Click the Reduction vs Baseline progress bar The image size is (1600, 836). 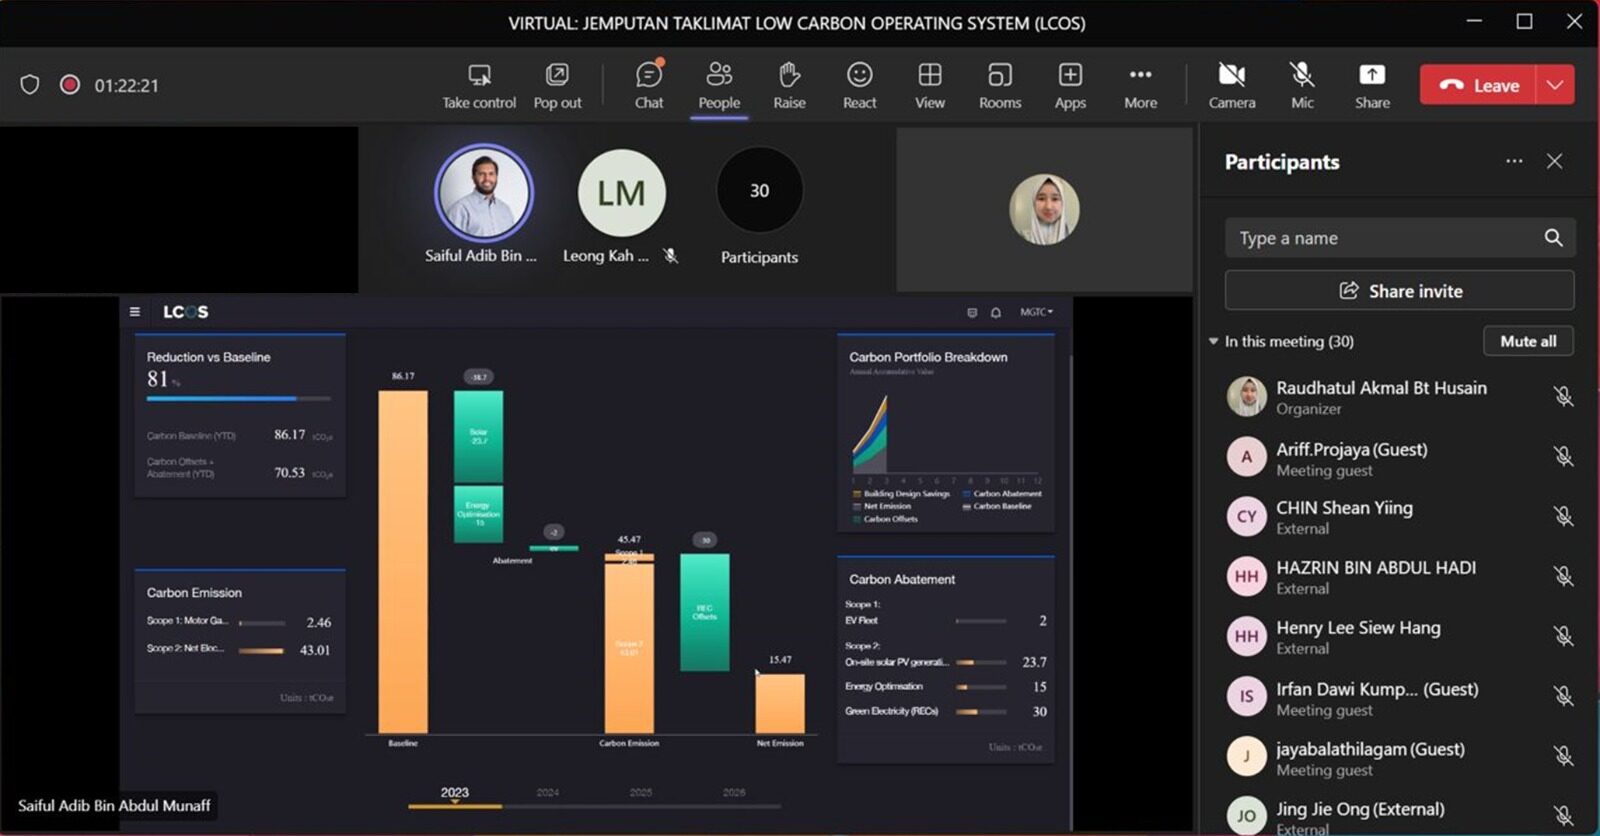point(238,399)
